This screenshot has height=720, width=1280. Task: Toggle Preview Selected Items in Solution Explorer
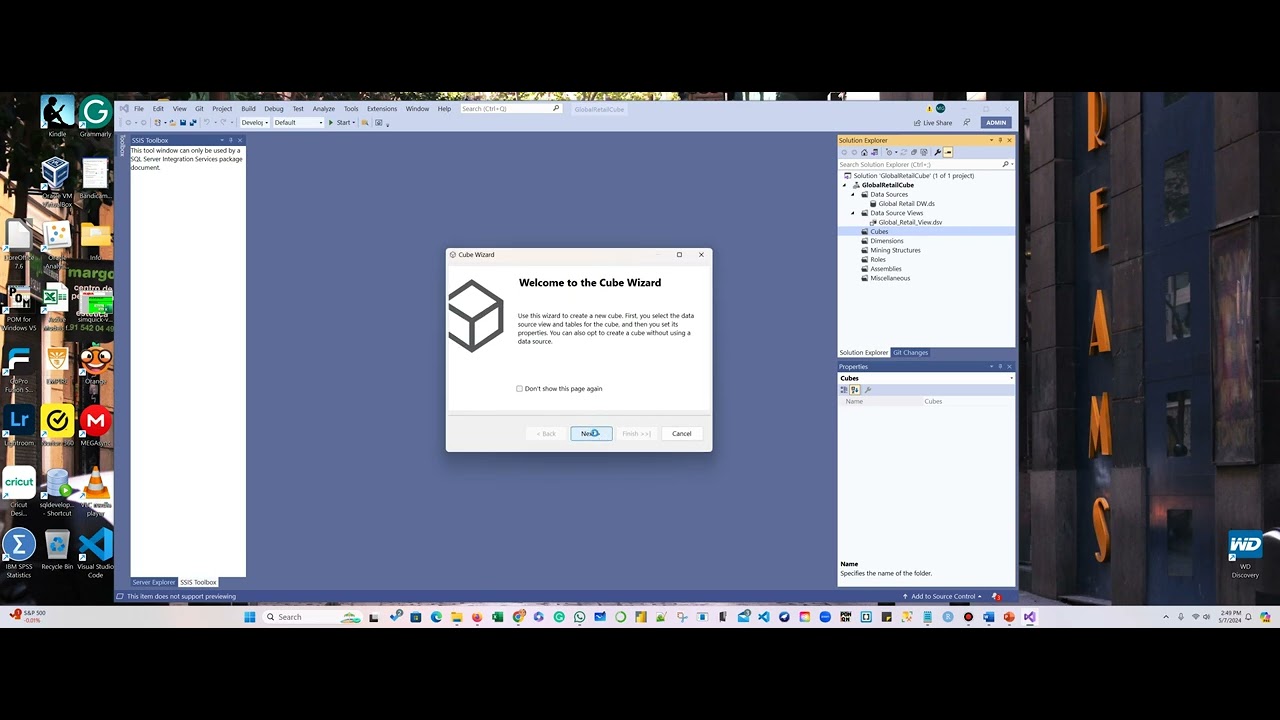coord(947,152)
